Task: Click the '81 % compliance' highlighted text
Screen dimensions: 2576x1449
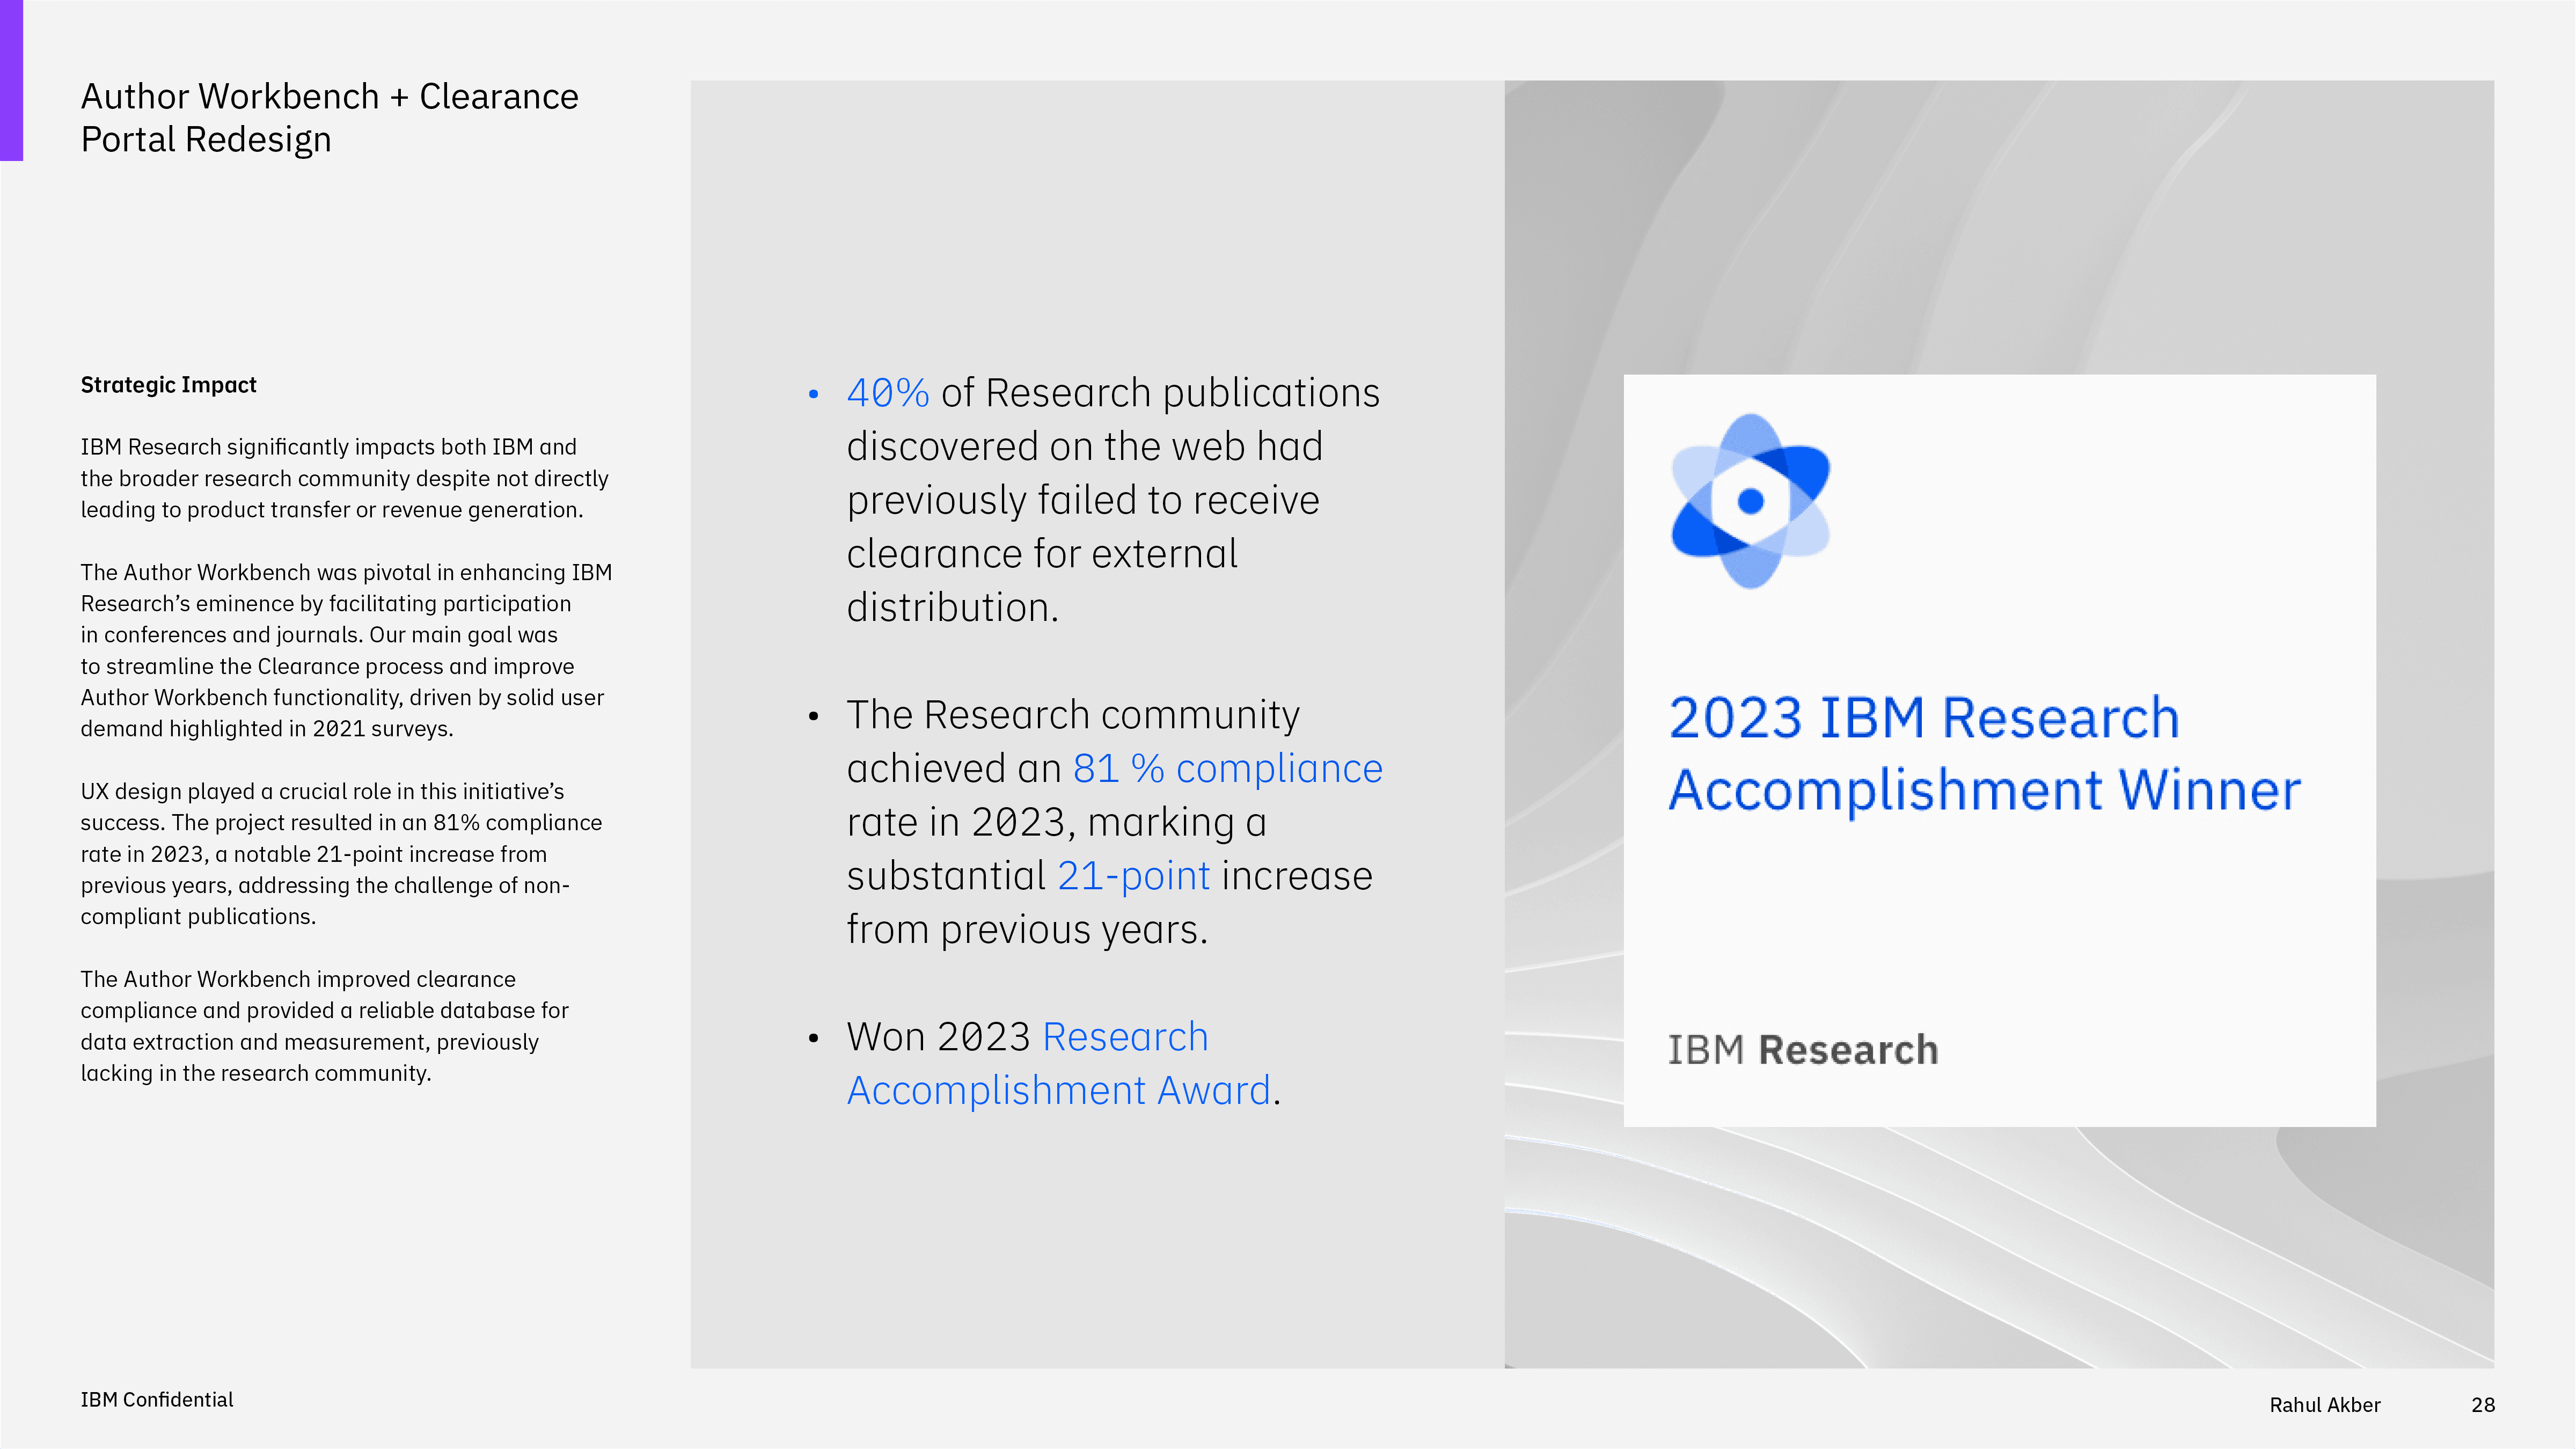Action: [1227, 769]
